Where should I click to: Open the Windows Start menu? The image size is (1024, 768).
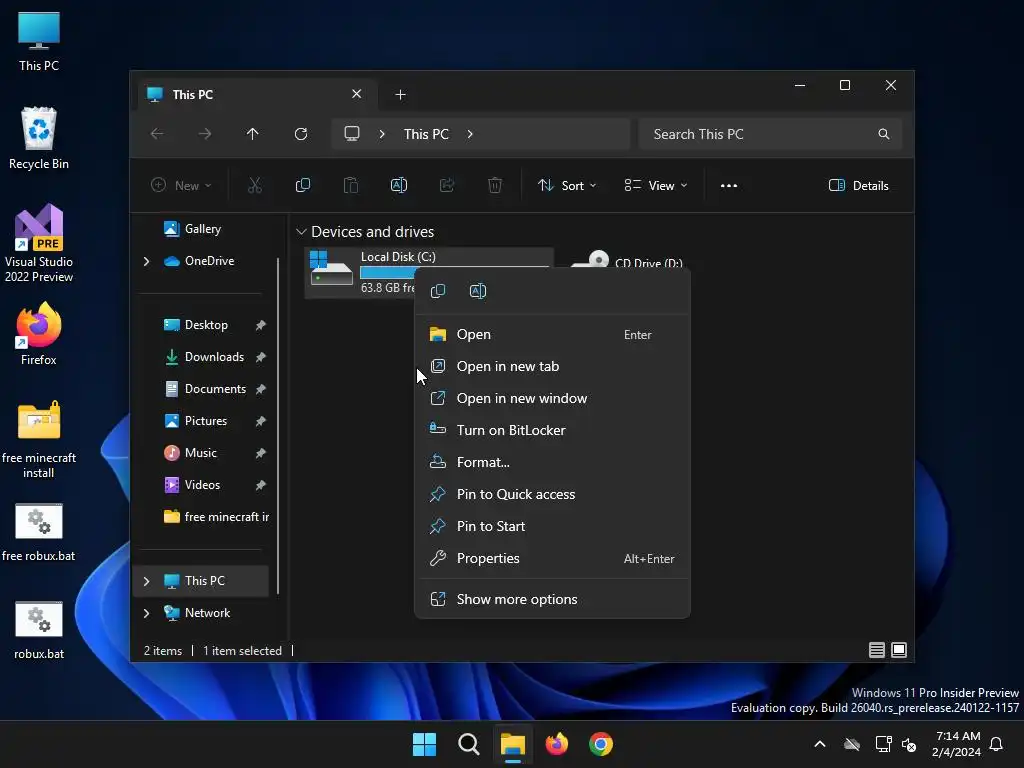pos(424,744)
